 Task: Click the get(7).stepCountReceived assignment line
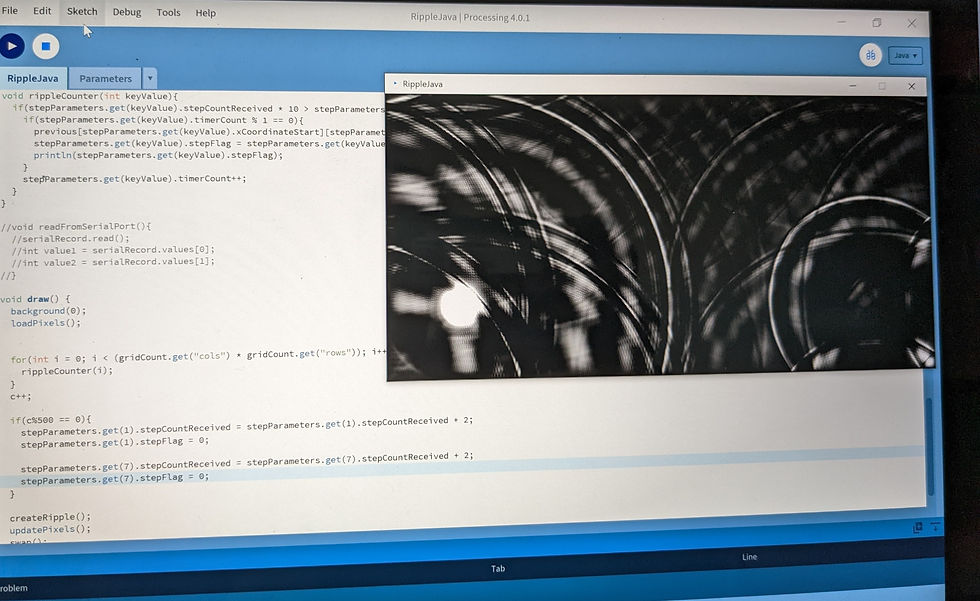[x=247, y=462]
